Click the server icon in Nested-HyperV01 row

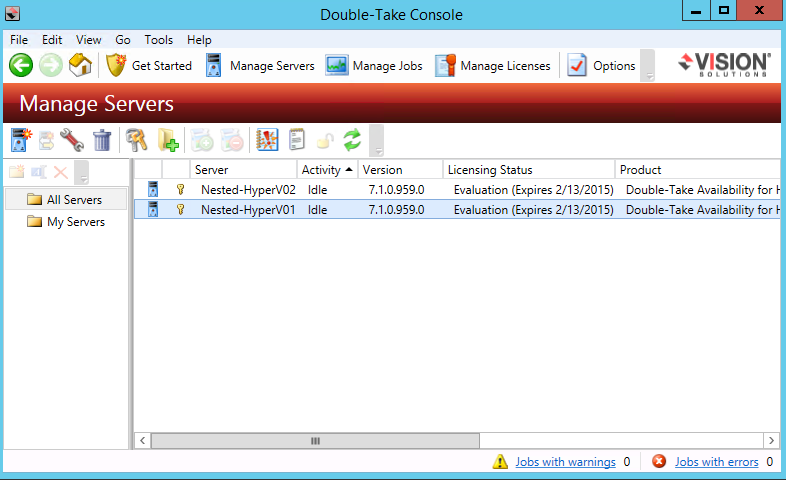coord(153,209)
